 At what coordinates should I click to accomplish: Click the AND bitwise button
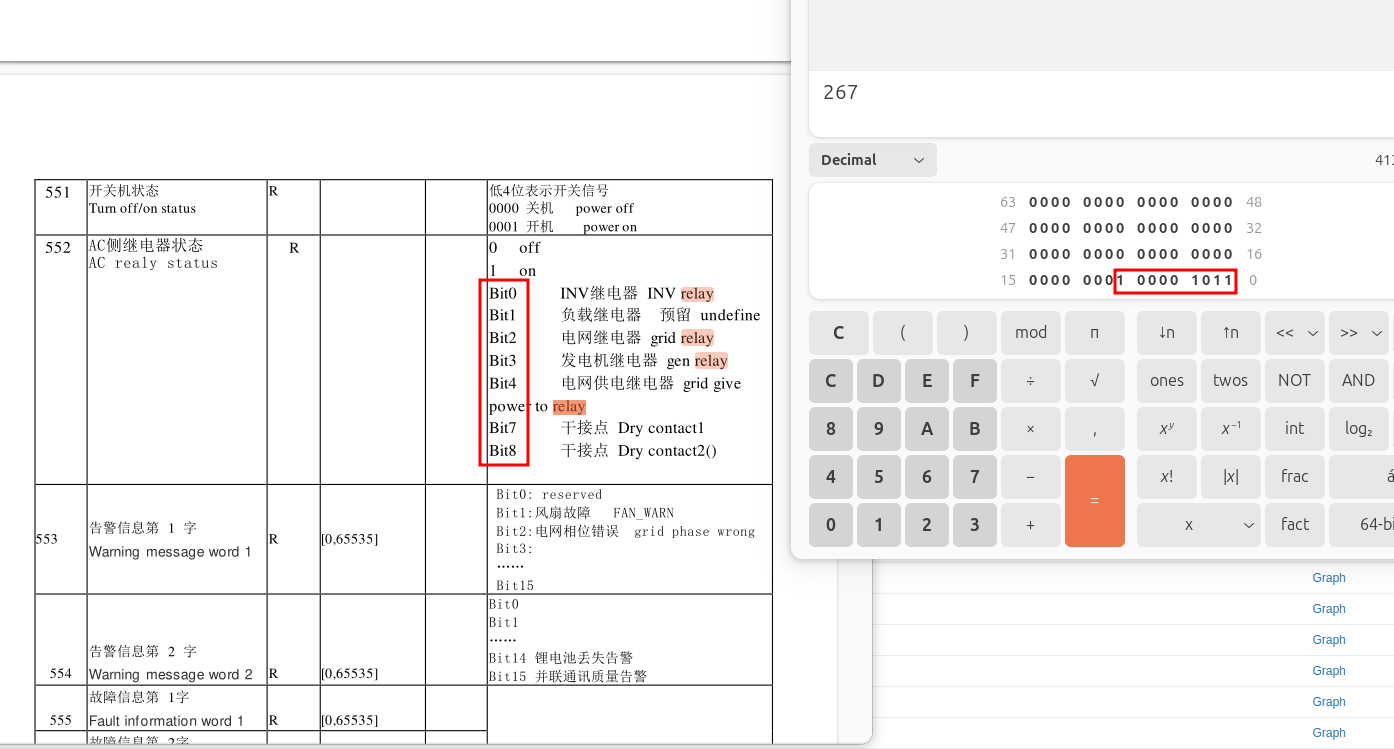point(1358,381)
